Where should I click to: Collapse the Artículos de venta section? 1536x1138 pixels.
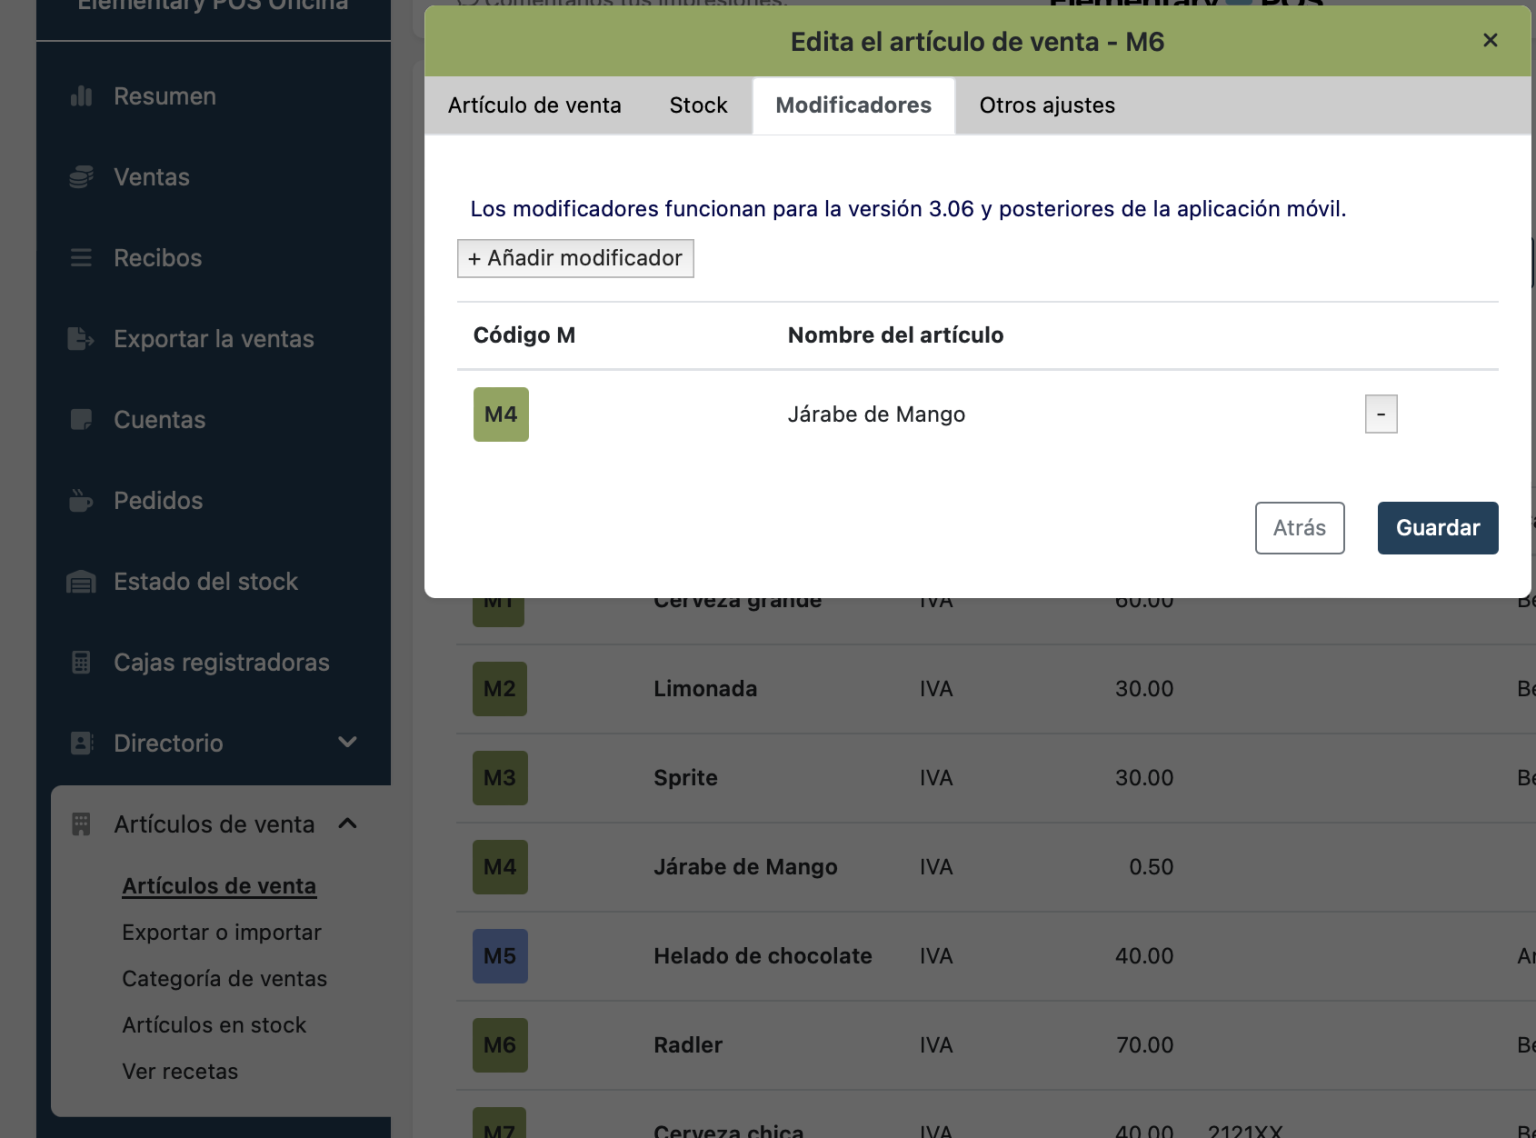[x=347, y=824]
